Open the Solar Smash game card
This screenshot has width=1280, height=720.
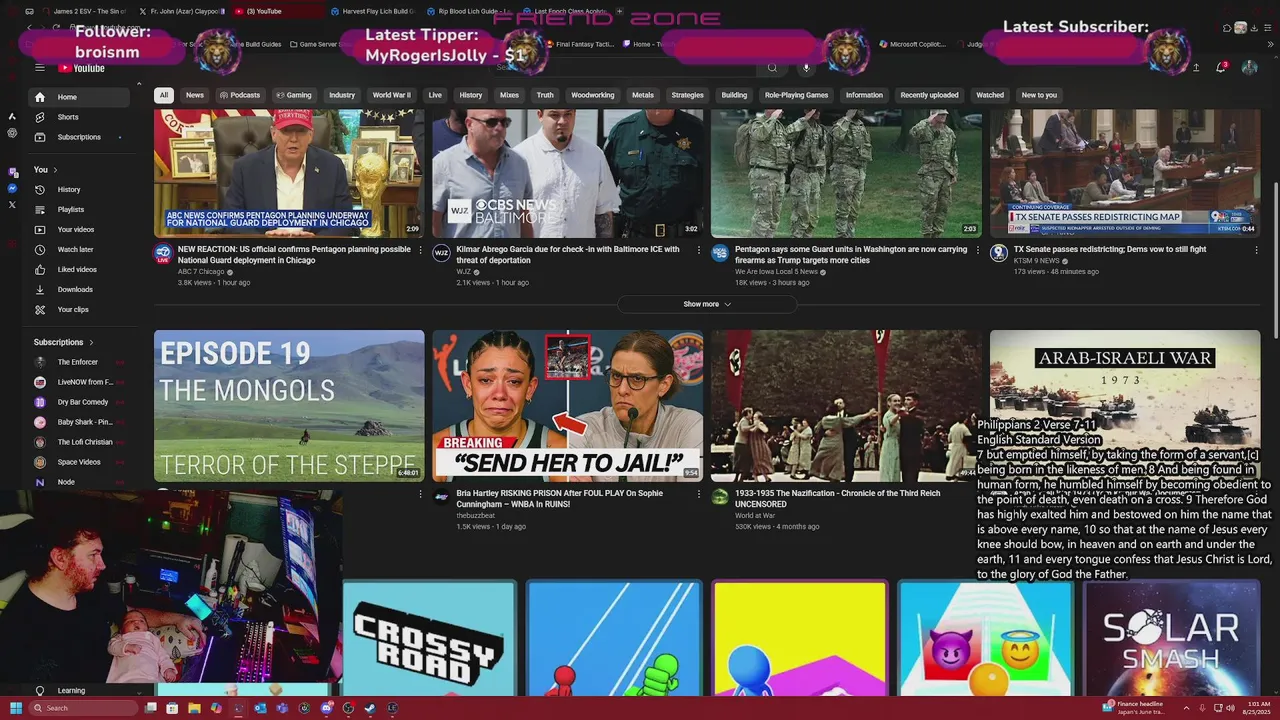(1171, 639)
